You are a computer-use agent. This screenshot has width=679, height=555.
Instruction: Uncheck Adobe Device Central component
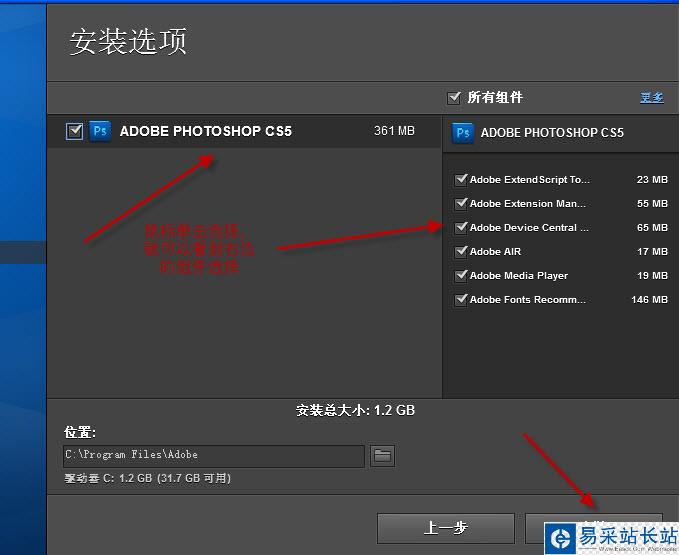[460, 227]
